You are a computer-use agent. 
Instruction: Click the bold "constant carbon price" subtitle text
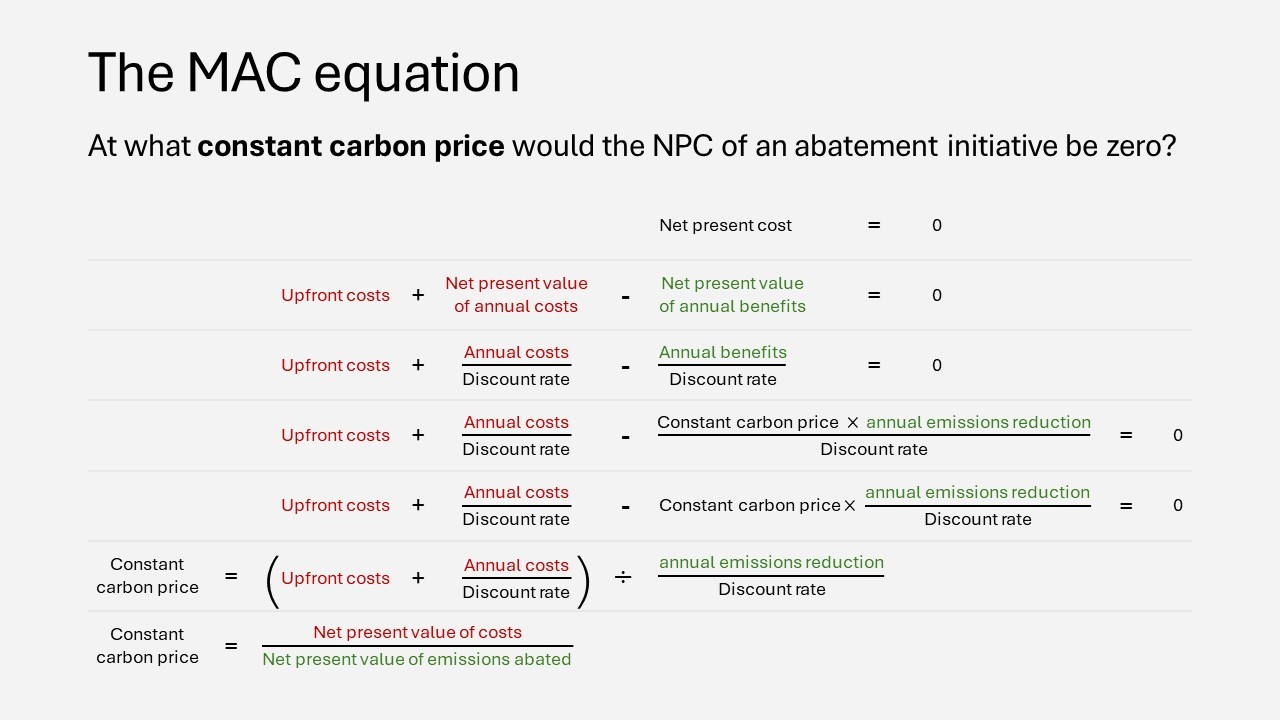click(x=350, y=147)
